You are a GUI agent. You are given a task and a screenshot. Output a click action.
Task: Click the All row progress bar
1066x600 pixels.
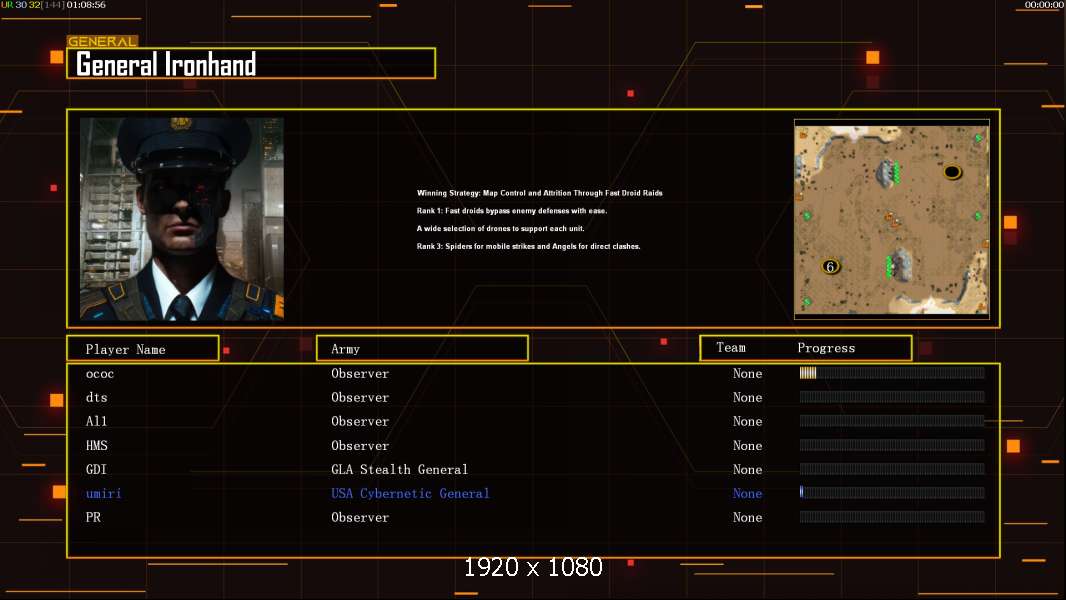[892, 421]
